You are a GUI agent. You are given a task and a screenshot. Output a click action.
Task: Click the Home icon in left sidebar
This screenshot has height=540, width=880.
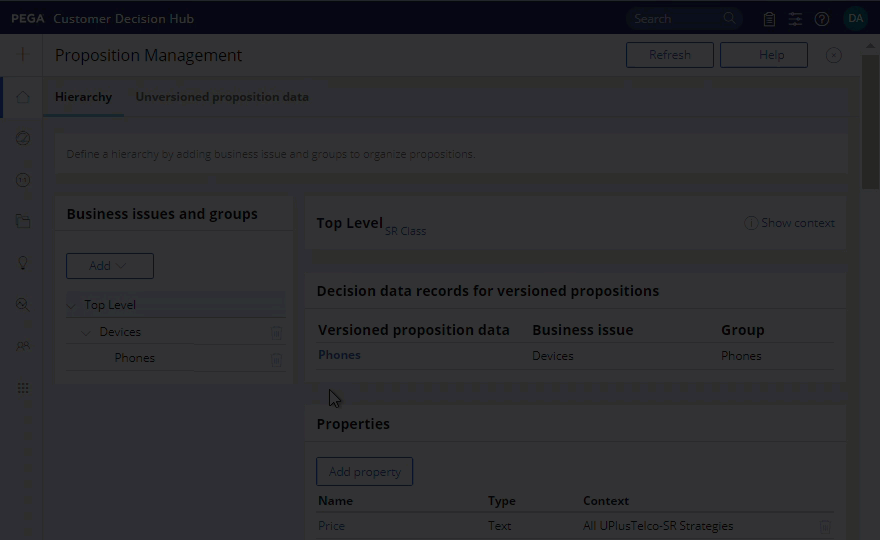click(22, 97)
